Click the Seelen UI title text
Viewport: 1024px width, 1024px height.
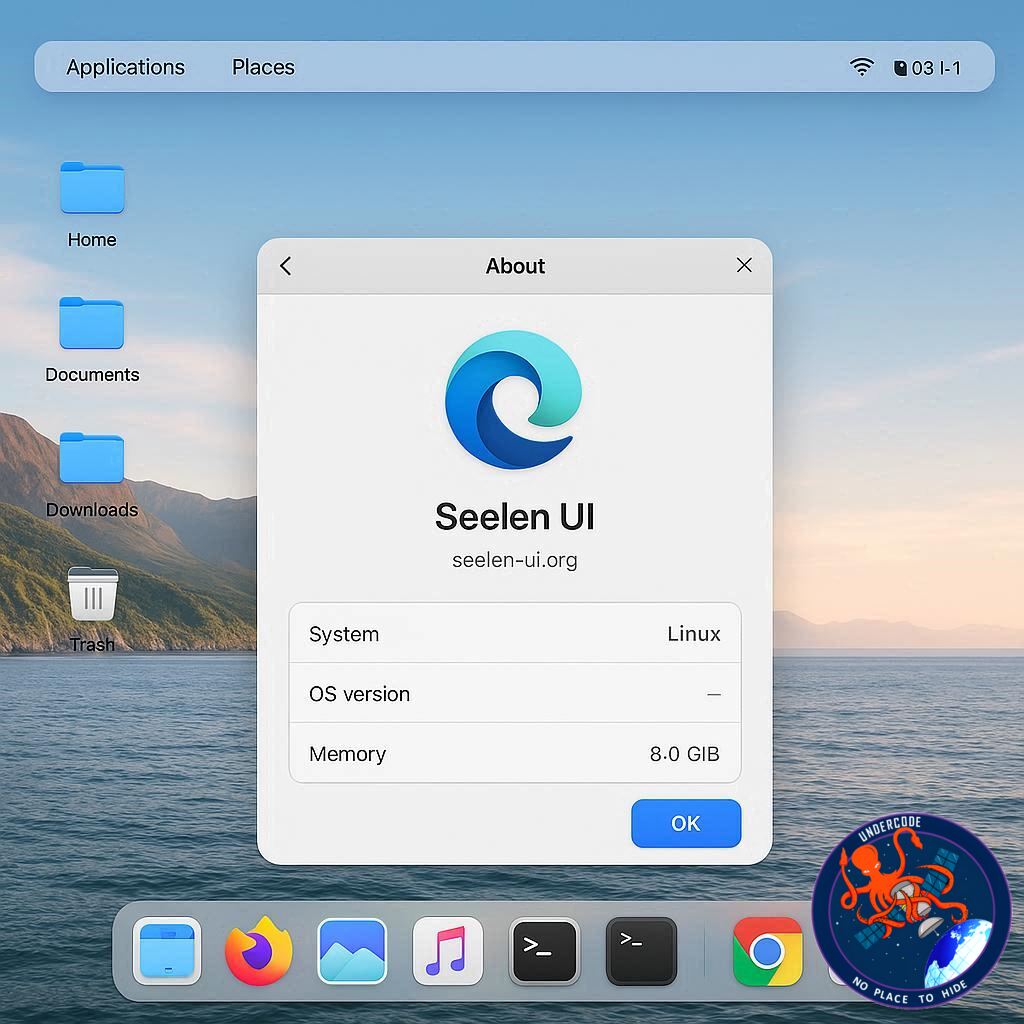[515, 517]
